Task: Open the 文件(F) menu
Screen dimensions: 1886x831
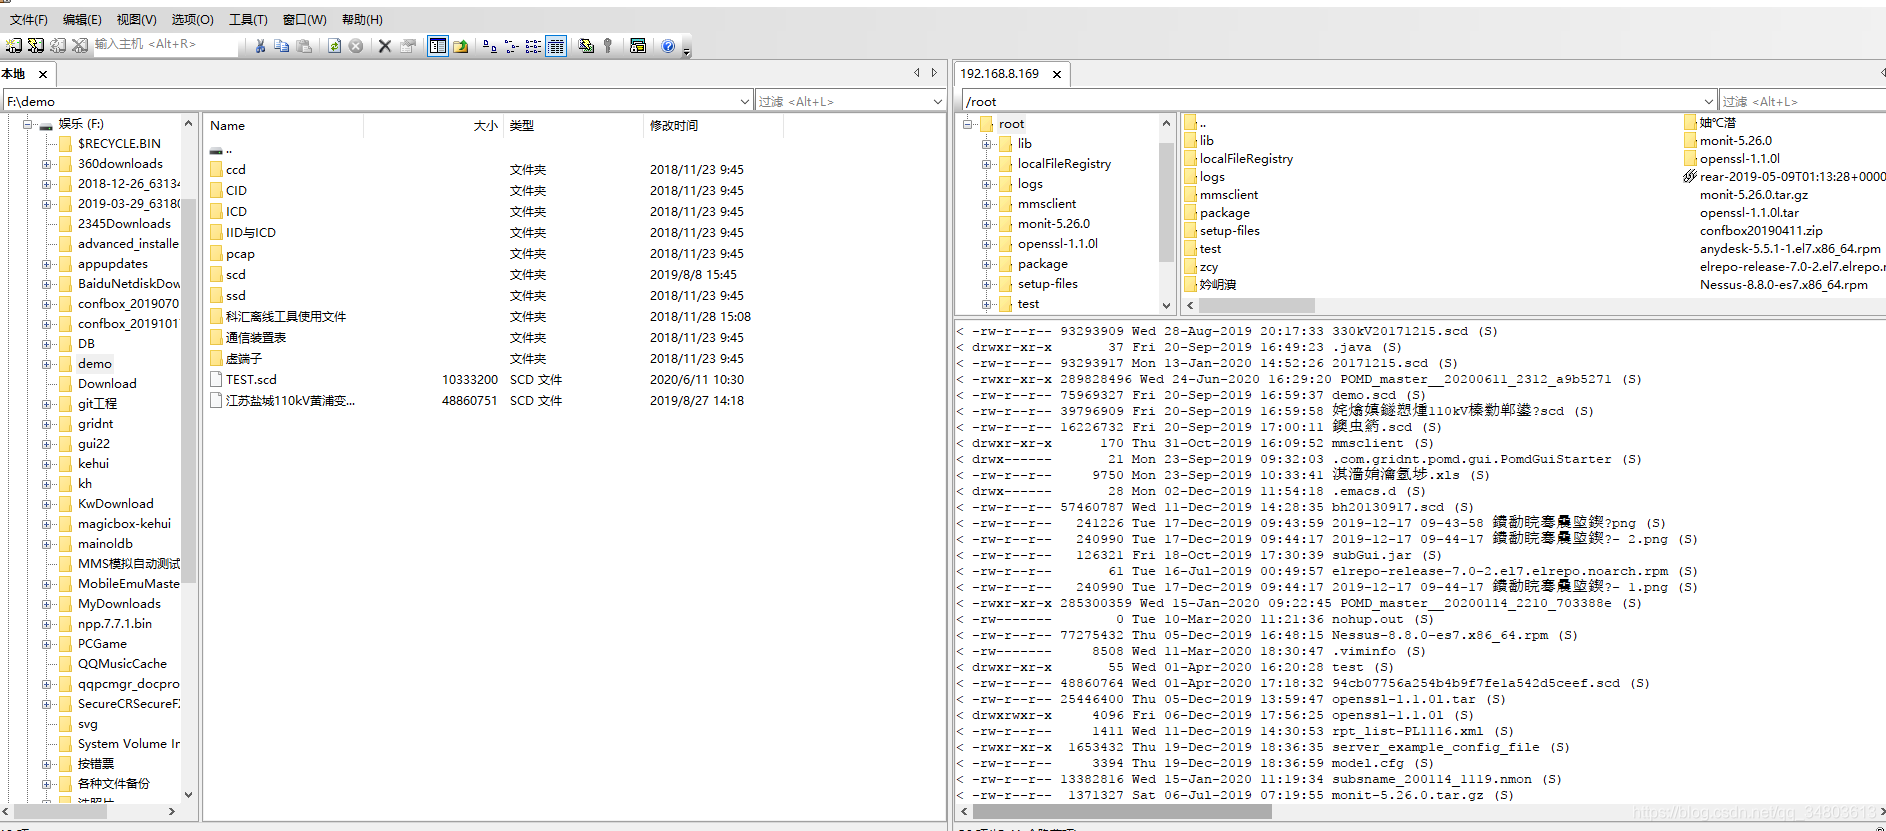Action: tap(29, 19)
